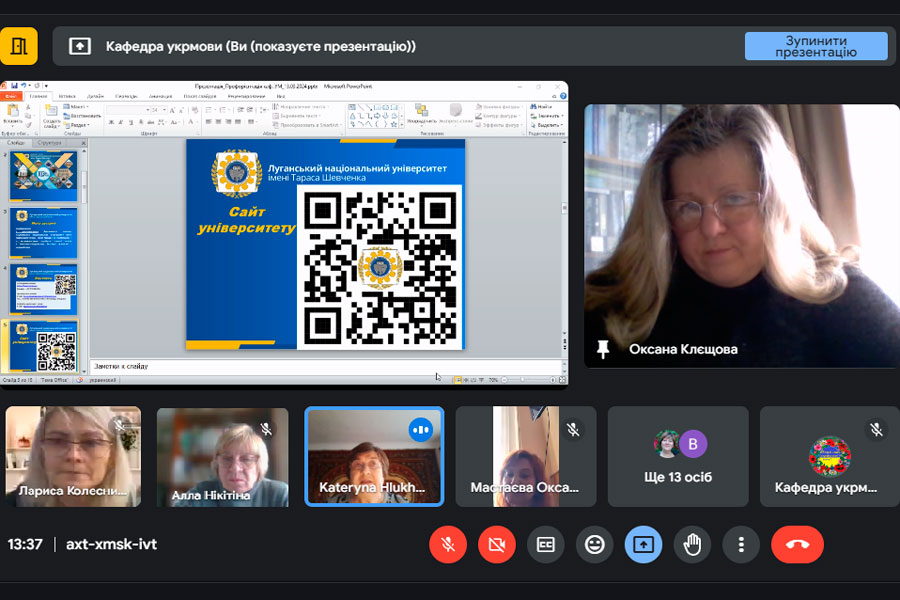The image size is (900, 600).
Task: Switch to Главная ribbon tab
Action: pos(38,96)
